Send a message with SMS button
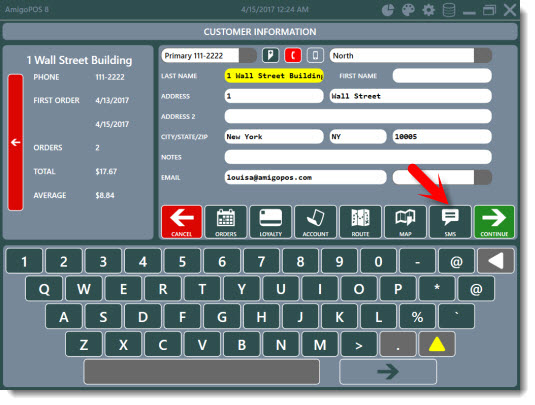The width and height of the screenshot is (535, 405). [450, 222]
